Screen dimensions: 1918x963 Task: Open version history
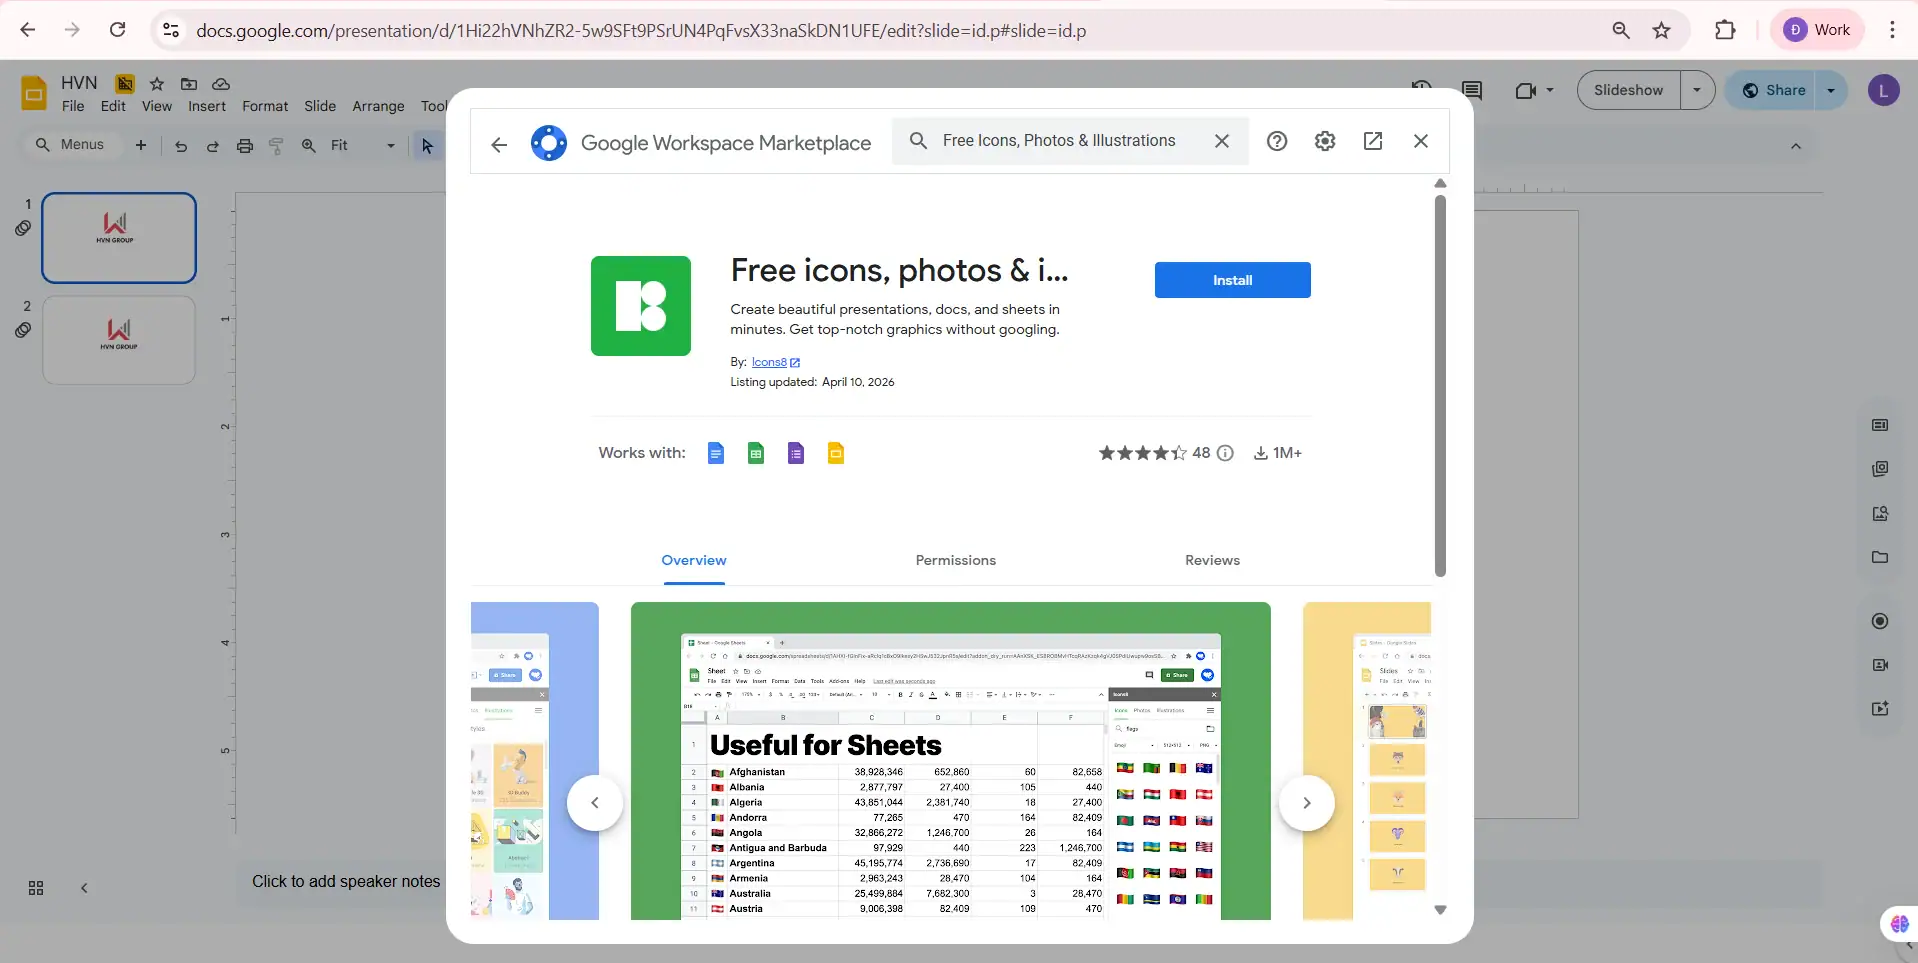[1421, 88]
